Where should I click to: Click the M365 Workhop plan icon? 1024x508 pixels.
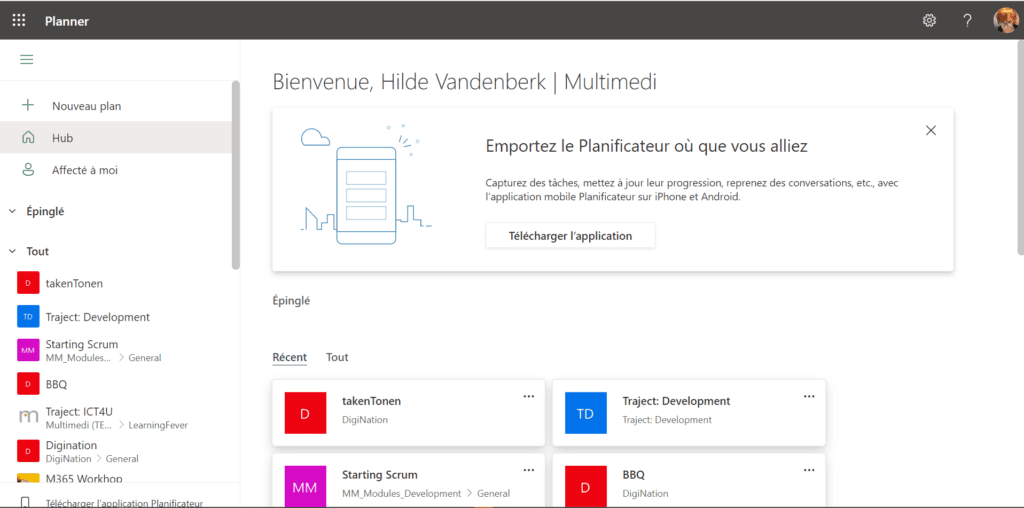(x=28, y=479)
